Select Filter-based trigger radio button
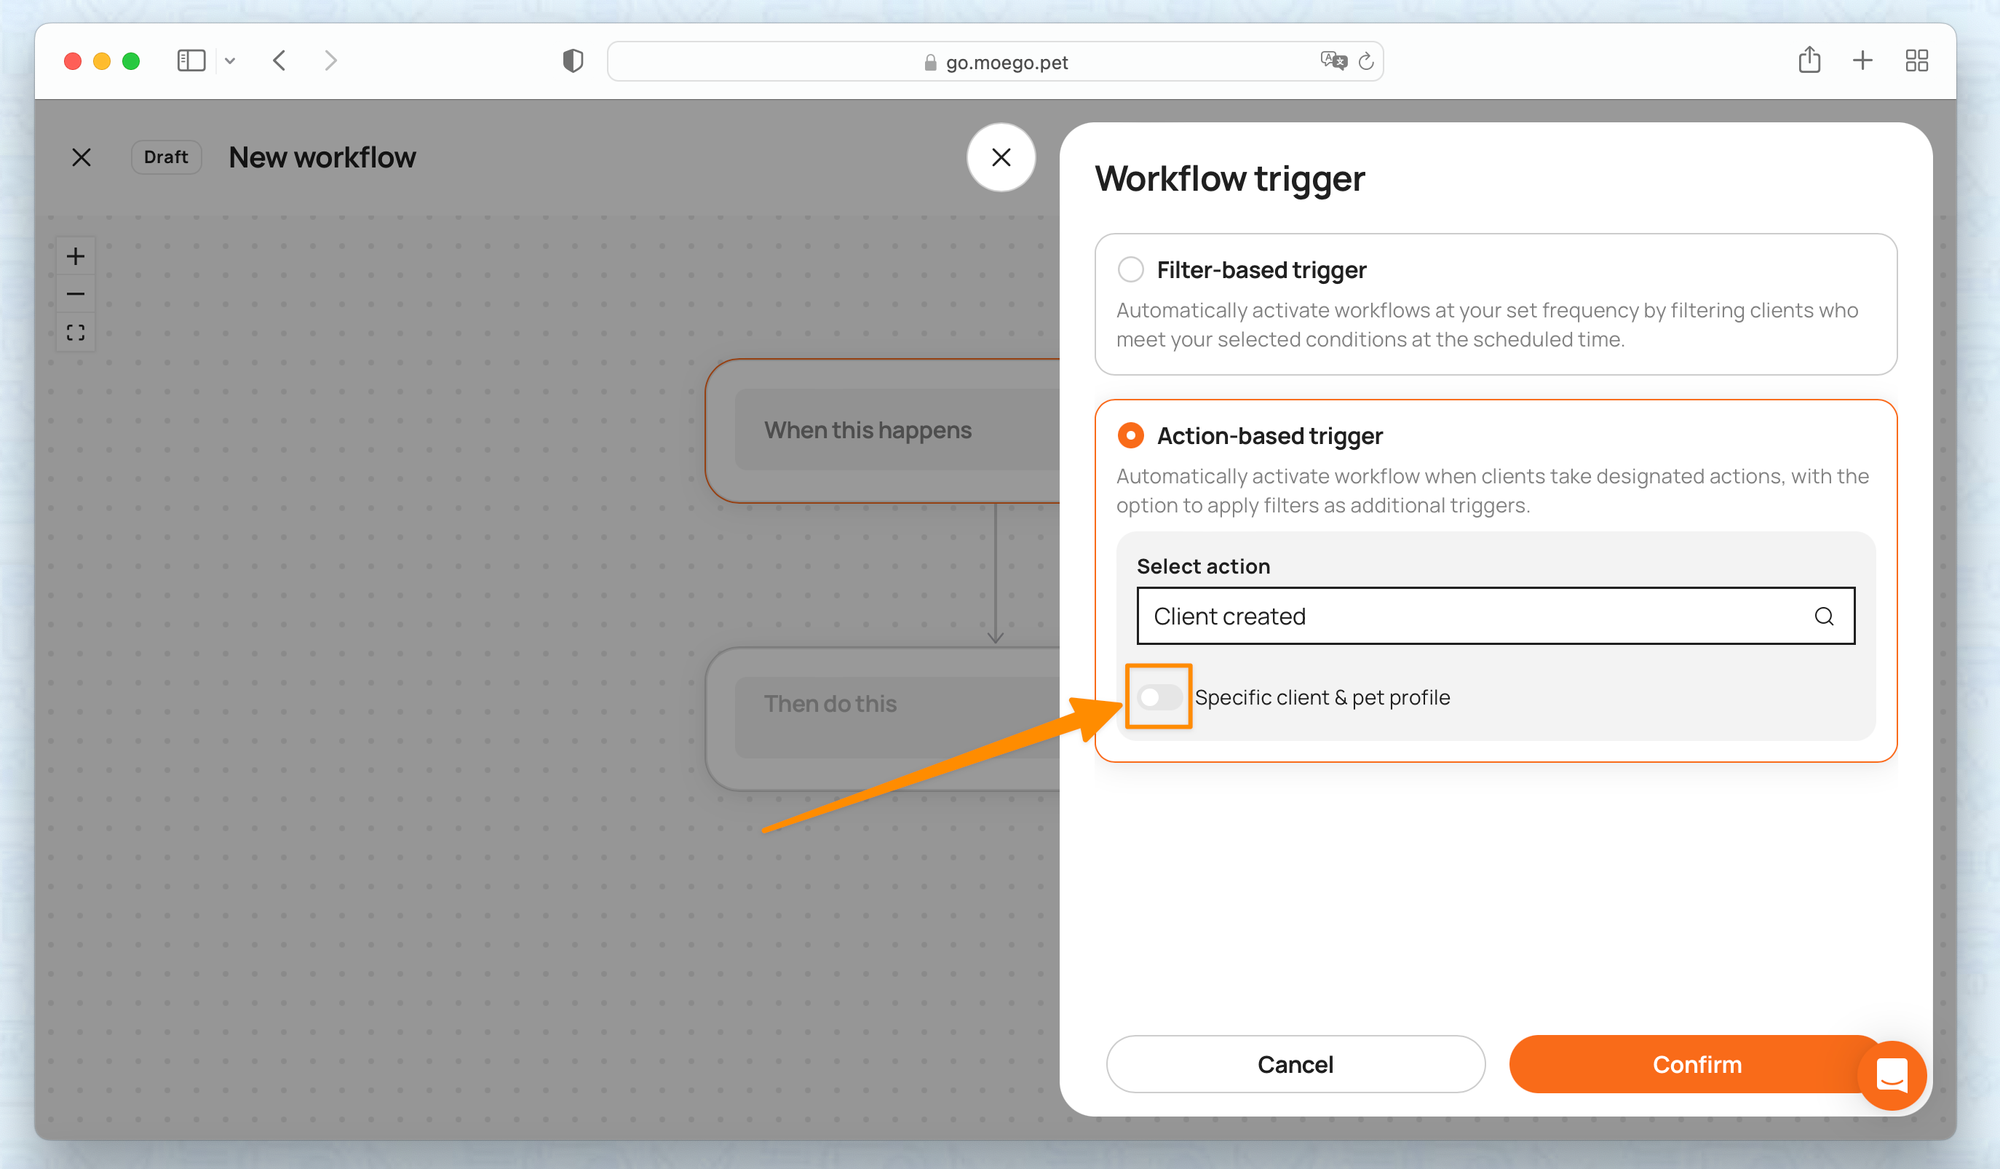The height and width of the screenshot is (1169, 2000). pos(1130,269)
